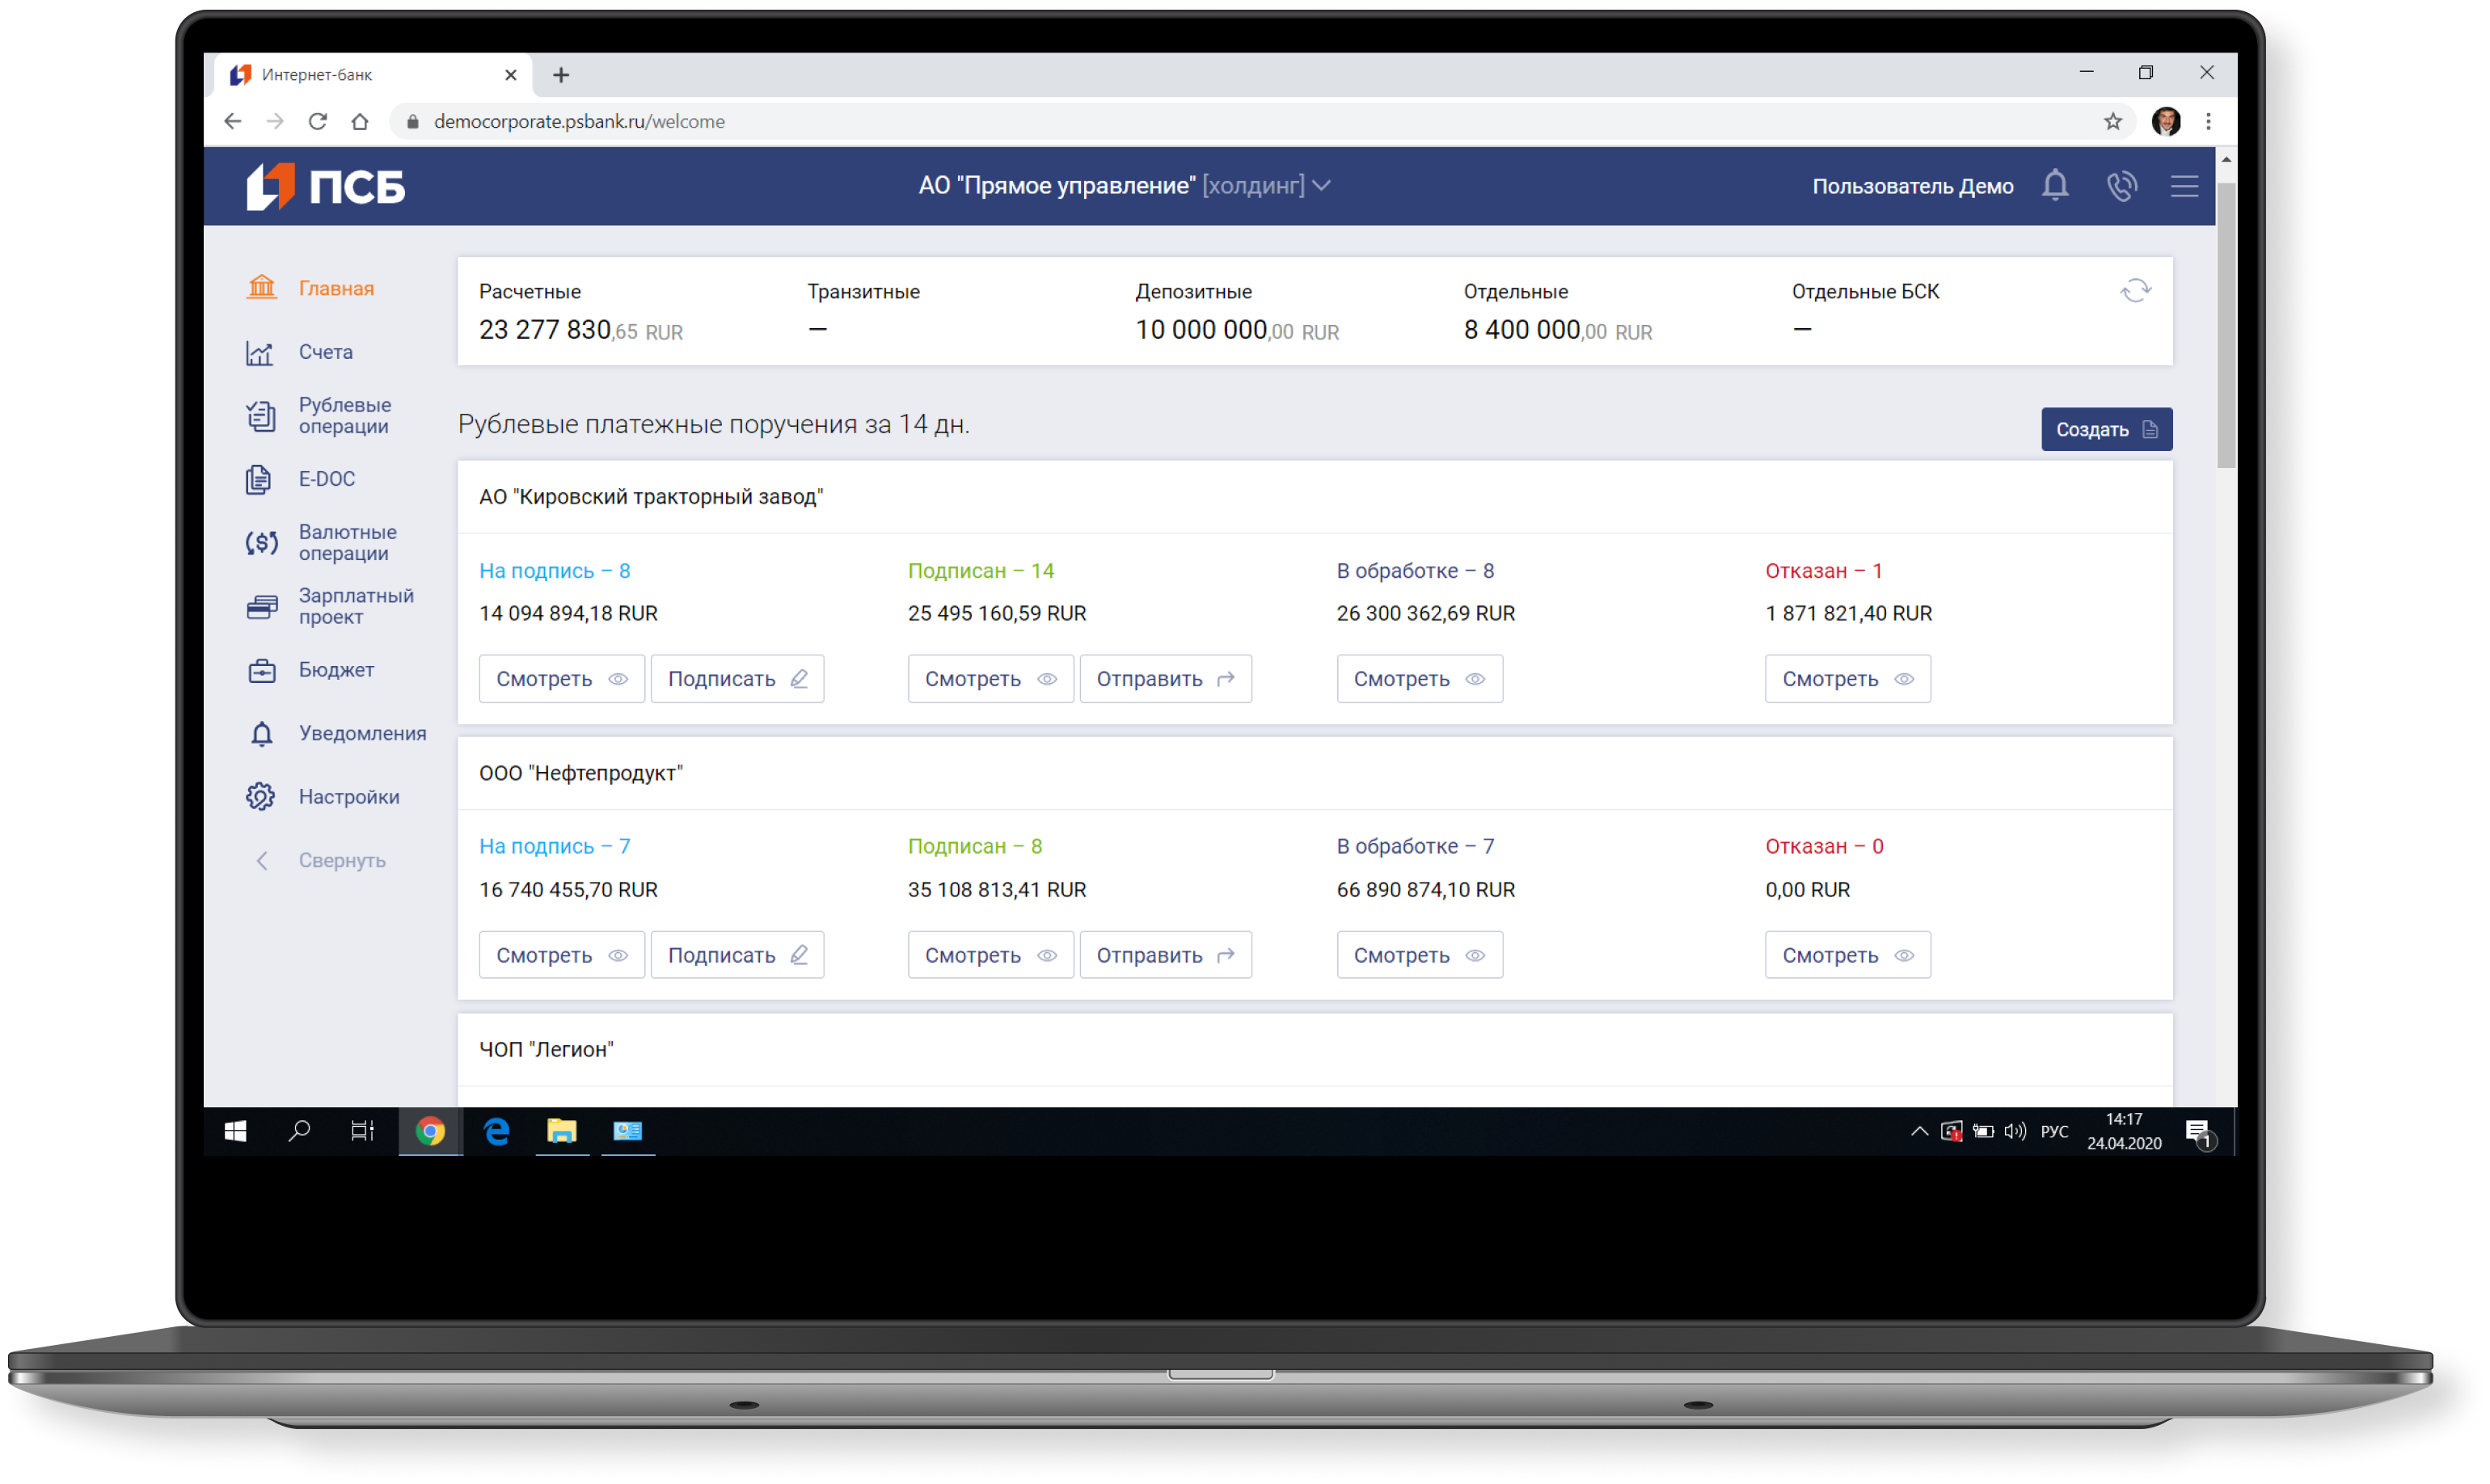Click Подписать for ООО Нефтепродукт
Image resolution: width=2490 pixels, height=1484 pixels.
(737, 955)
